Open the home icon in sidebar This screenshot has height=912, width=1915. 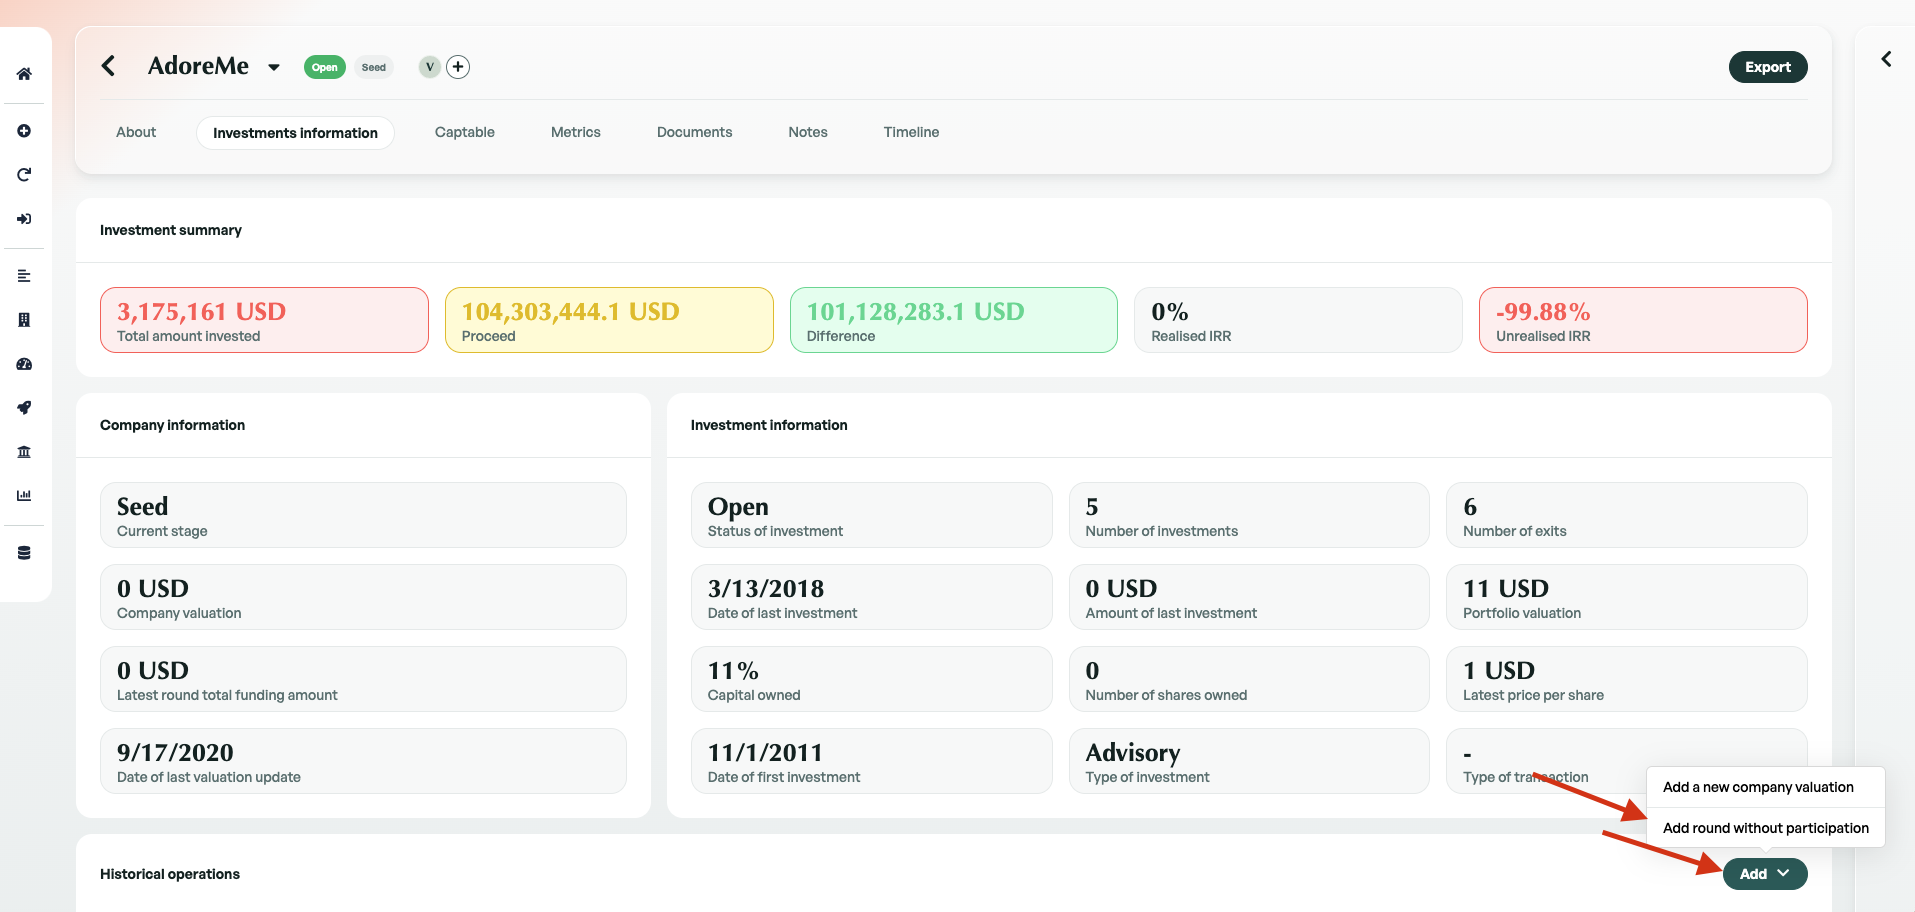coord(24,74)
